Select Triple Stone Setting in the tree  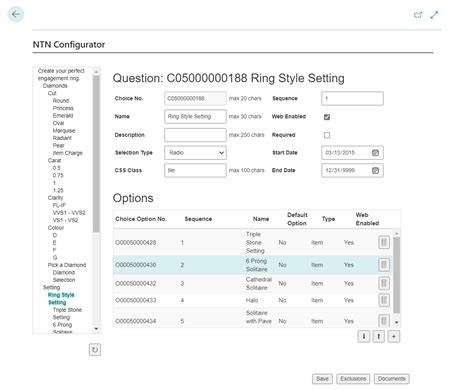point(67,314)
